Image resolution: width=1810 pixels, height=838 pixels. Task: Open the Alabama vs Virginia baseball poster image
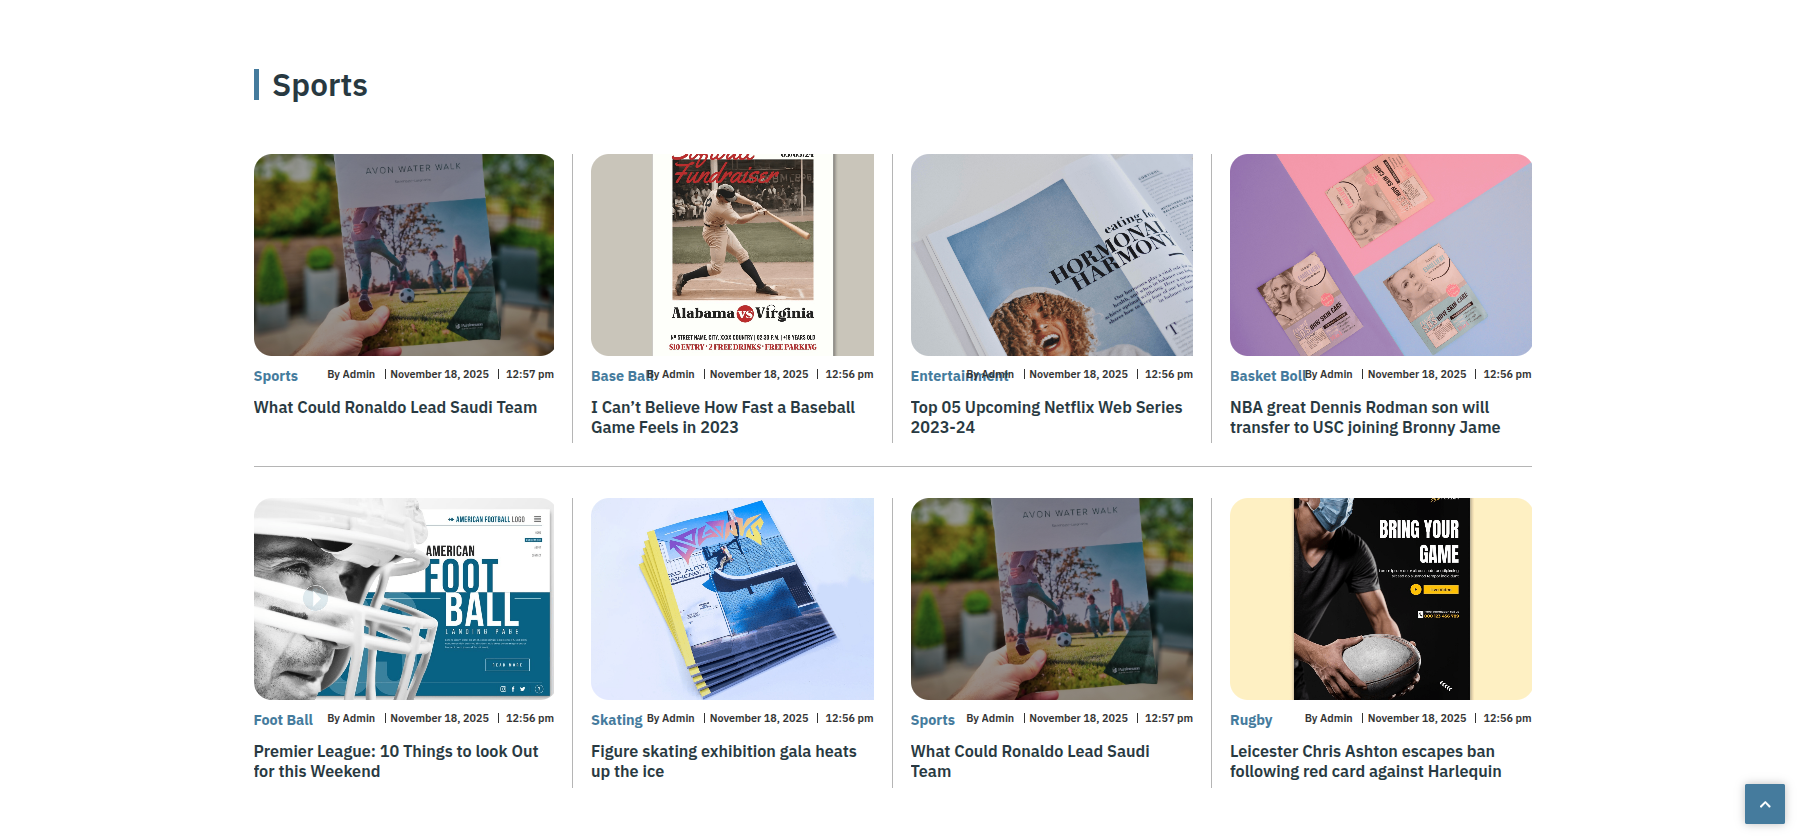732,255
